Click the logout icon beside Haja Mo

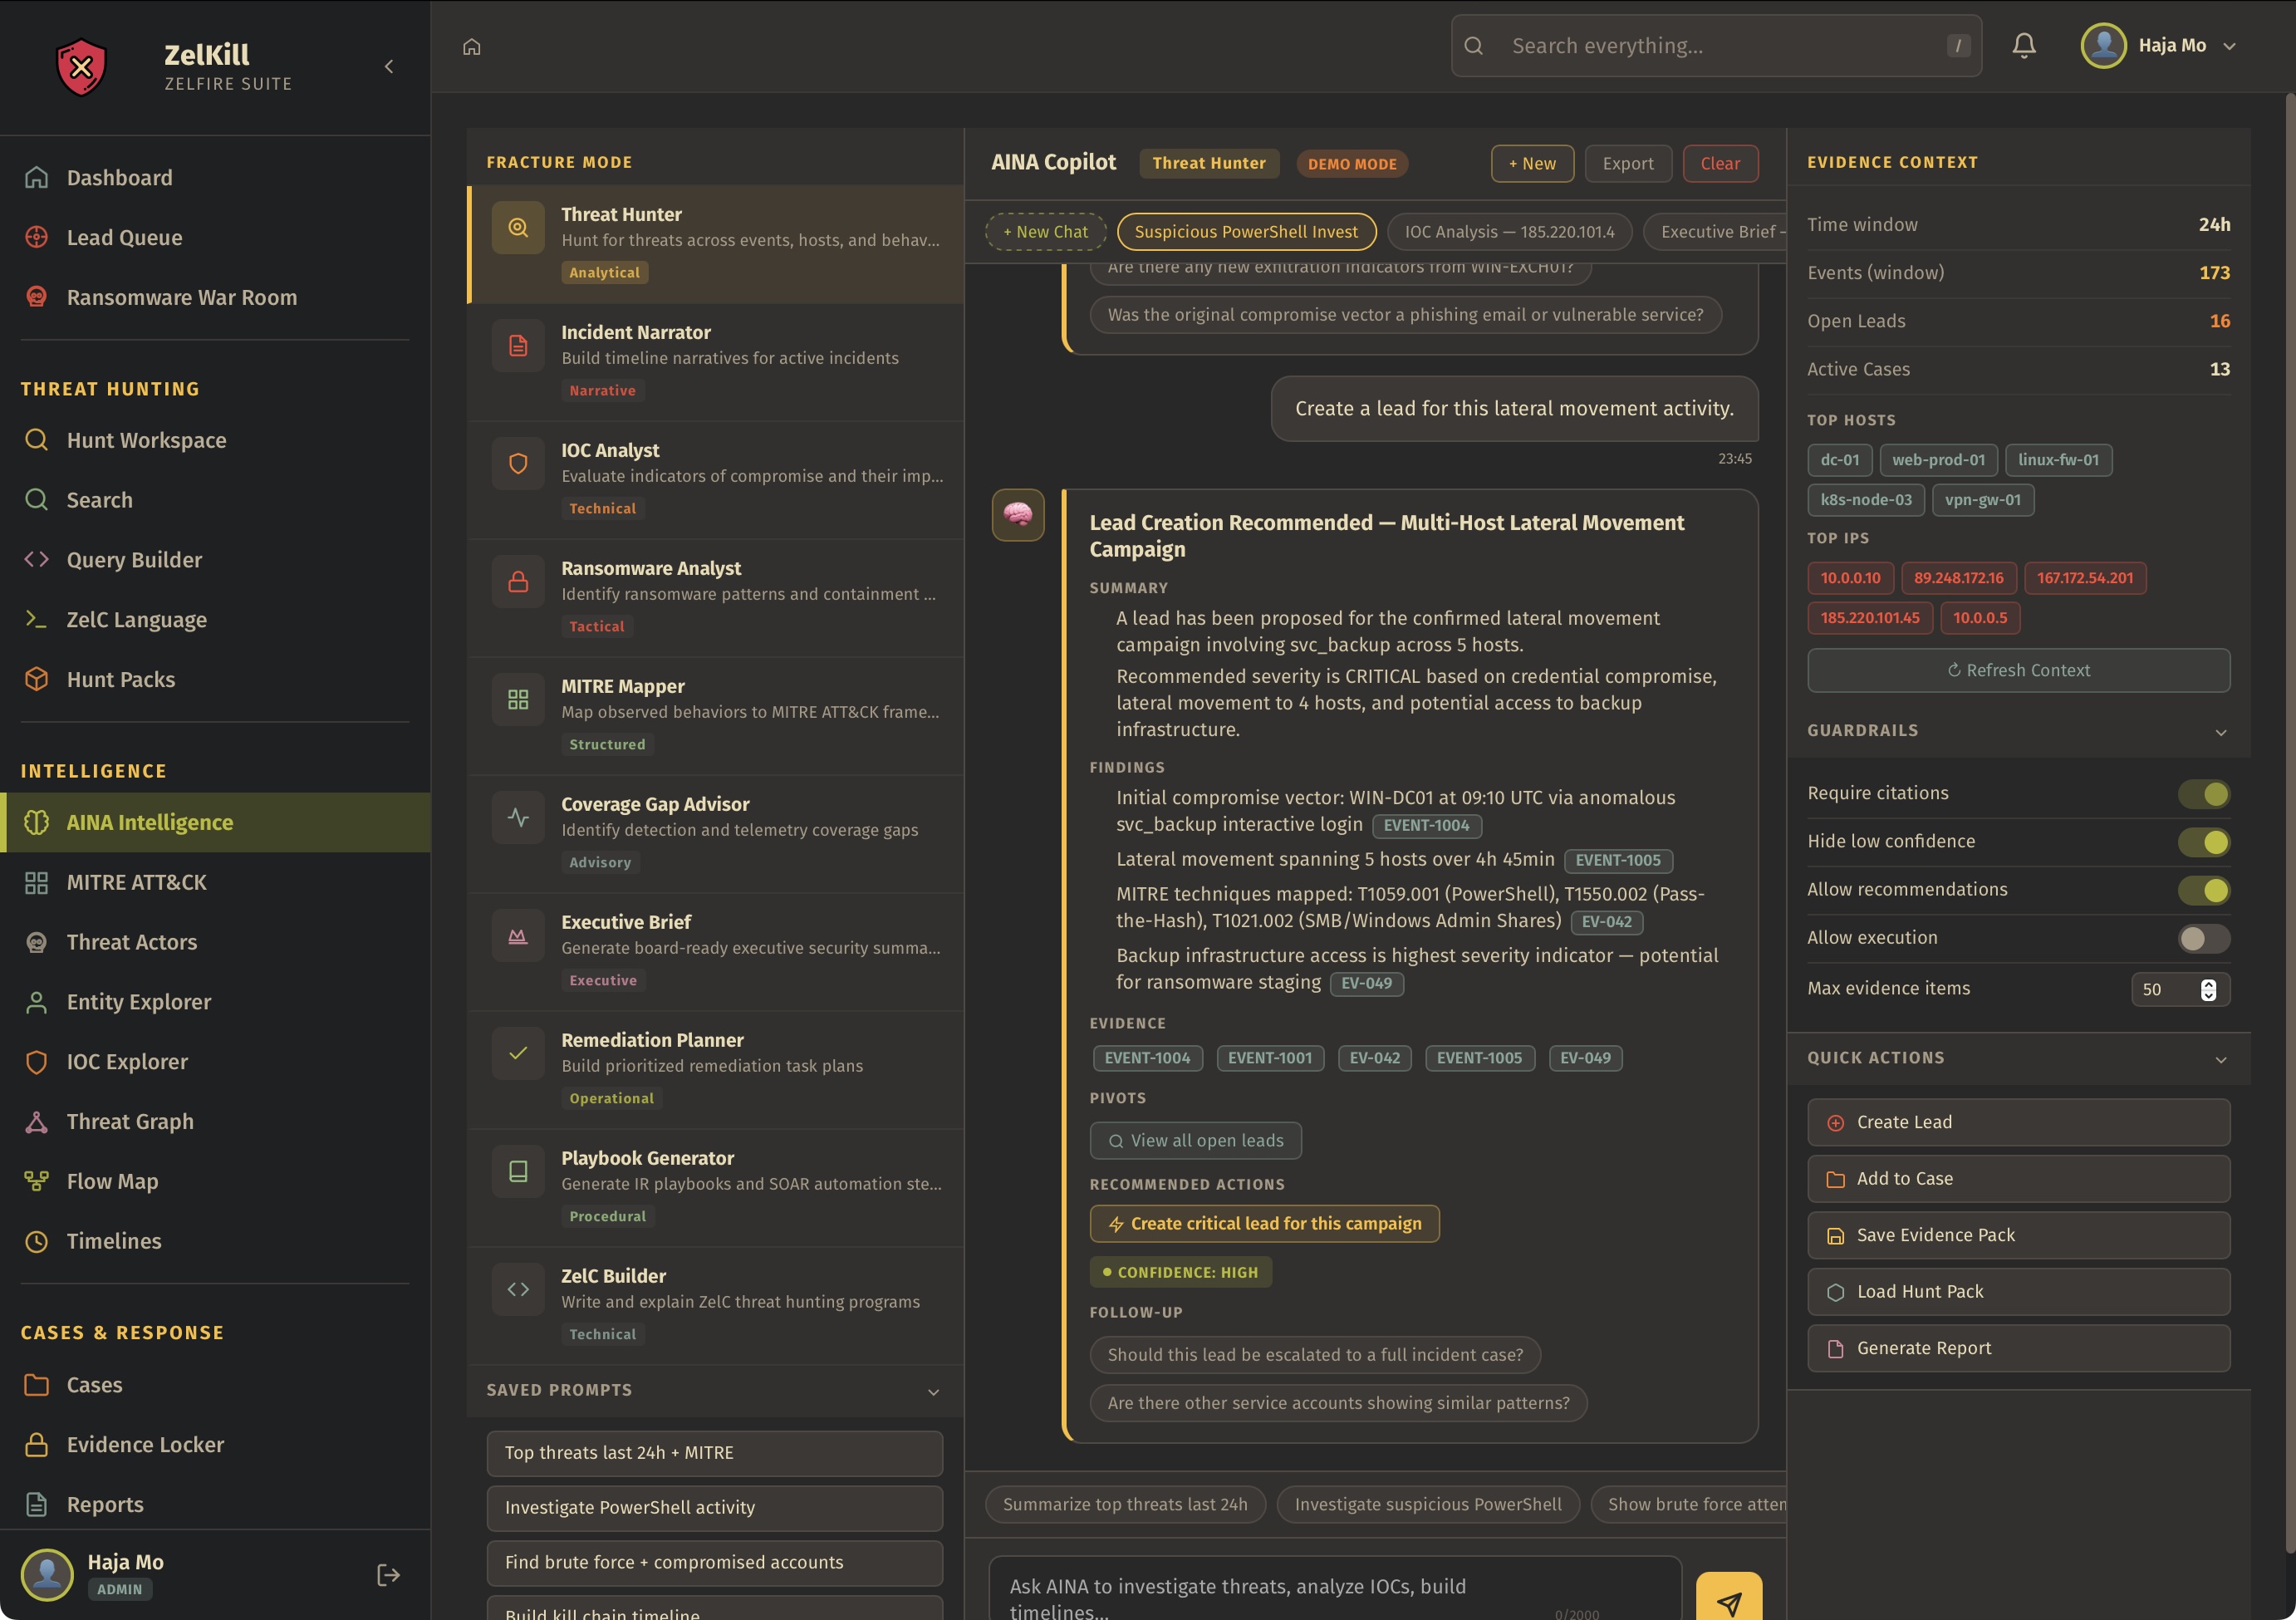[x=388, y=1575]
